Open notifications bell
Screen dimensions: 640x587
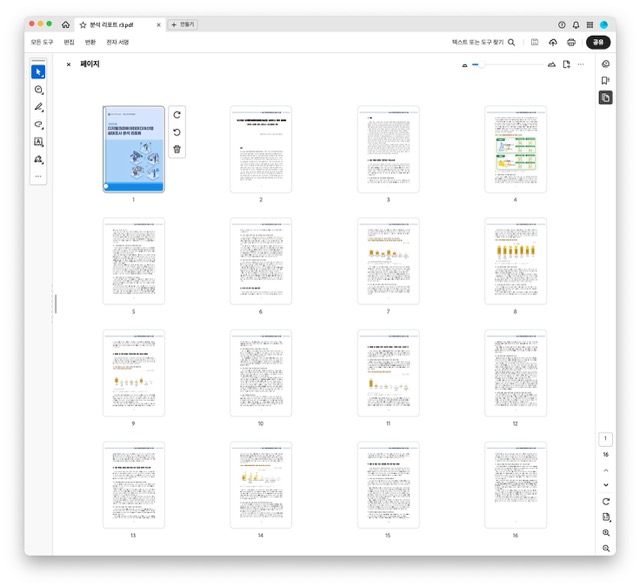[x=576, y=25]
